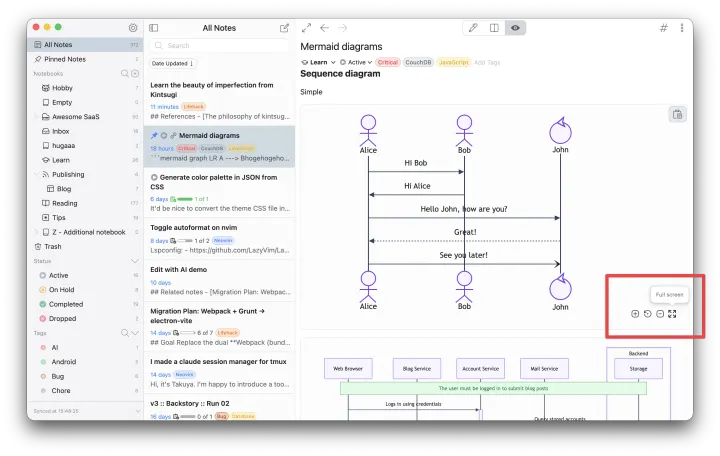Search tags with magnifier icon
Viewport: 720px width, 456px height.
pyautogui.click(x=124, y=333)
